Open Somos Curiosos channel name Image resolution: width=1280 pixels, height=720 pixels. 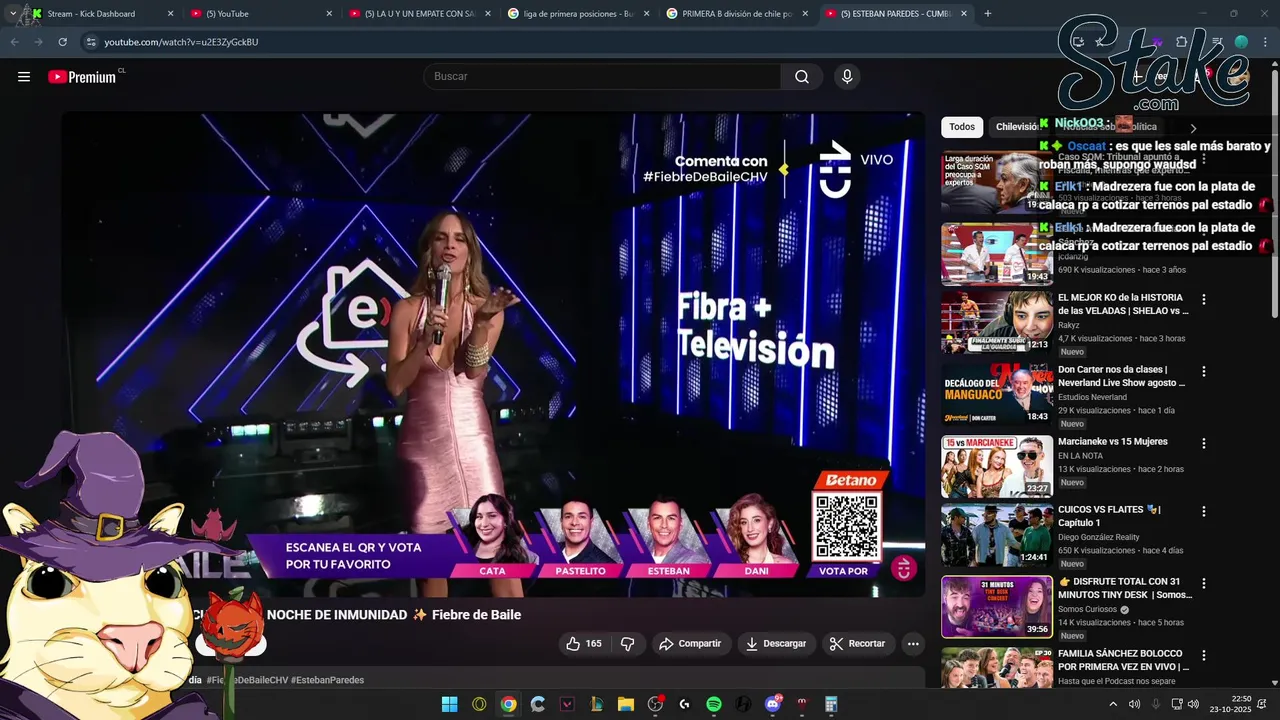1088,610
